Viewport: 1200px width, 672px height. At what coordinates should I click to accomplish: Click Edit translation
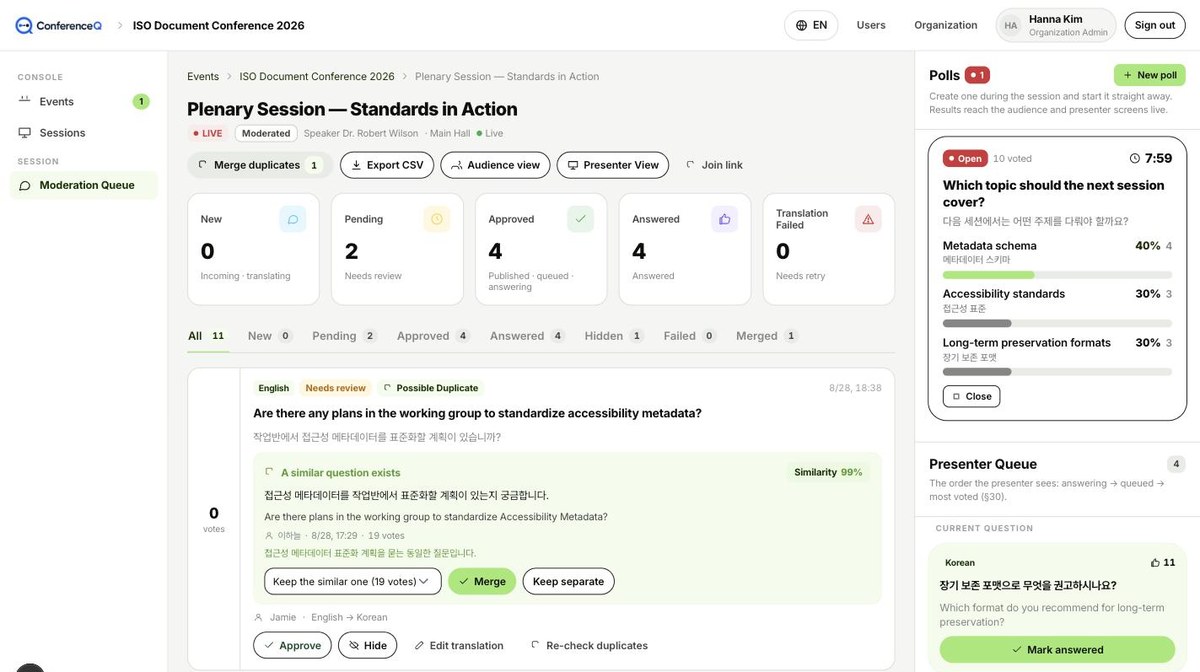click(459, 645)
